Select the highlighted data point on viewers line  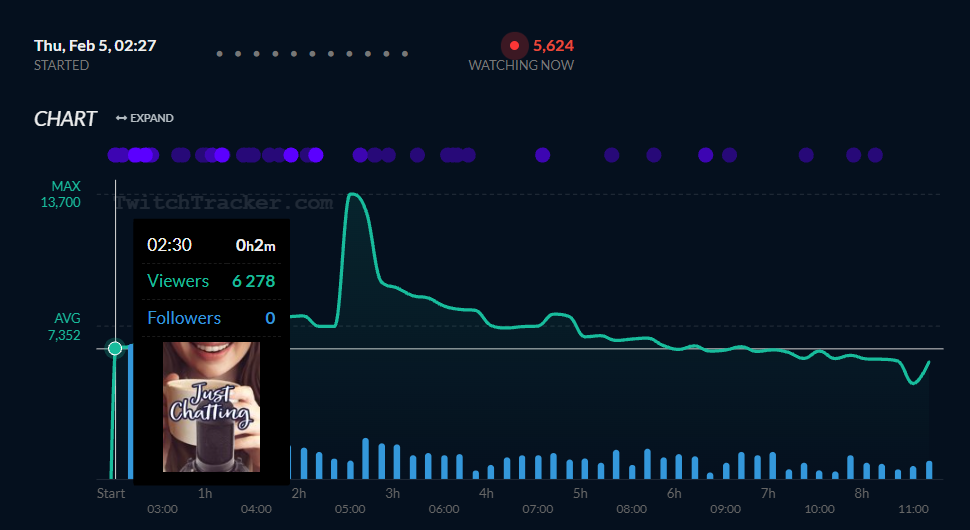[x=115, y=348]
